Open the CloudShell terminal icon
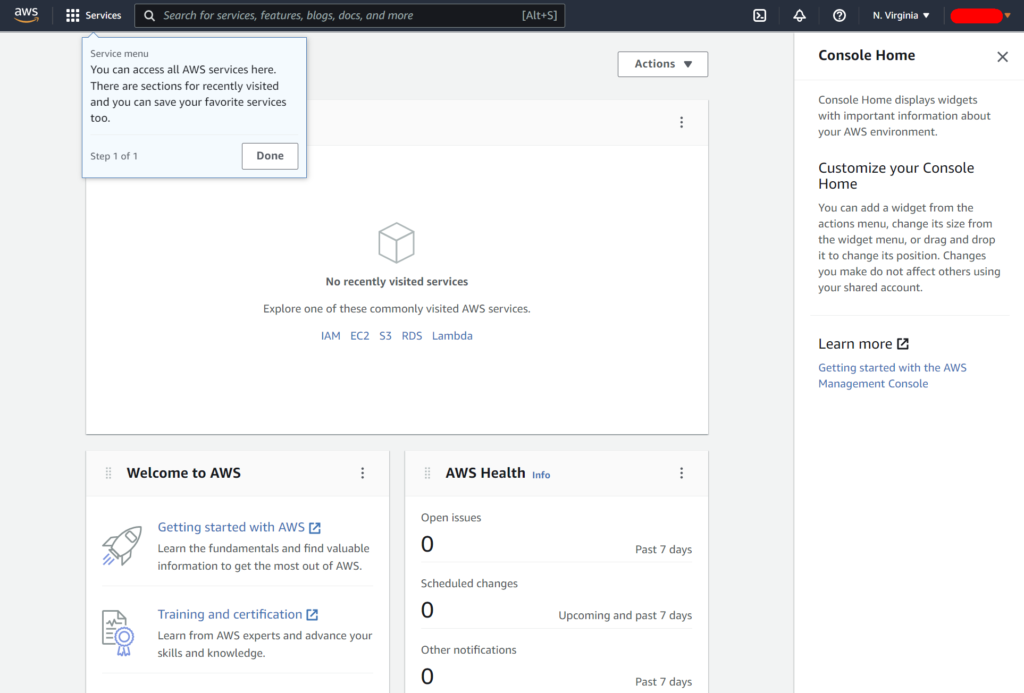 coord(760,15)
